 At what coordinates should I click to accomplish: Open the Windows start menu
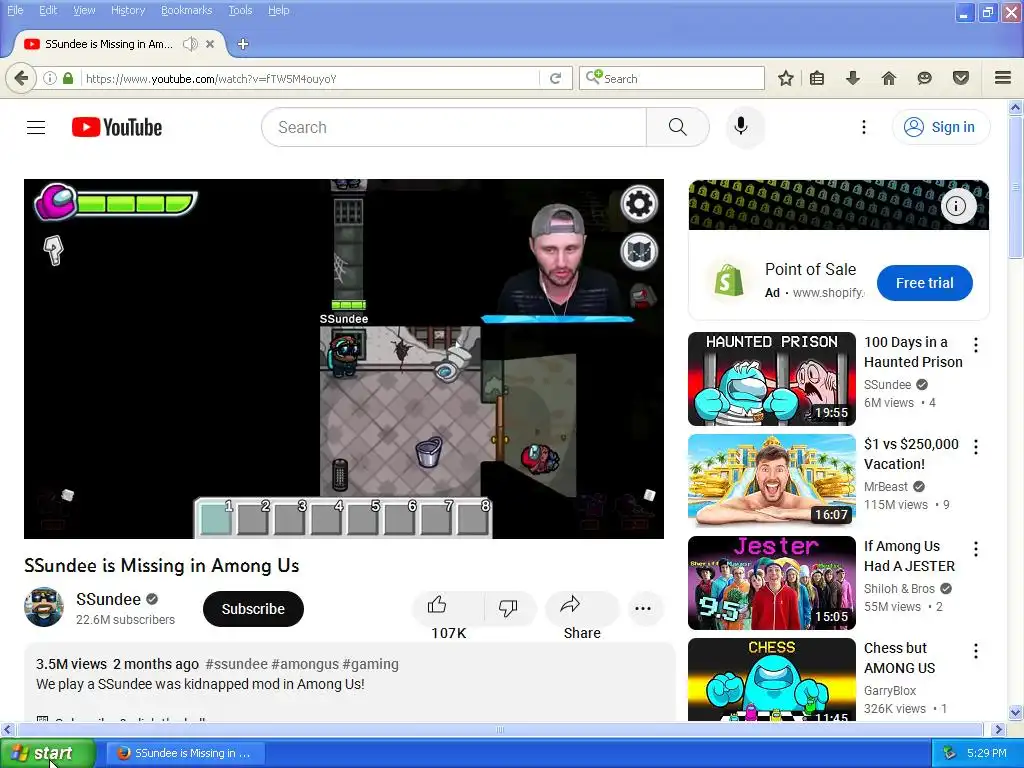(x=47, y=753)
